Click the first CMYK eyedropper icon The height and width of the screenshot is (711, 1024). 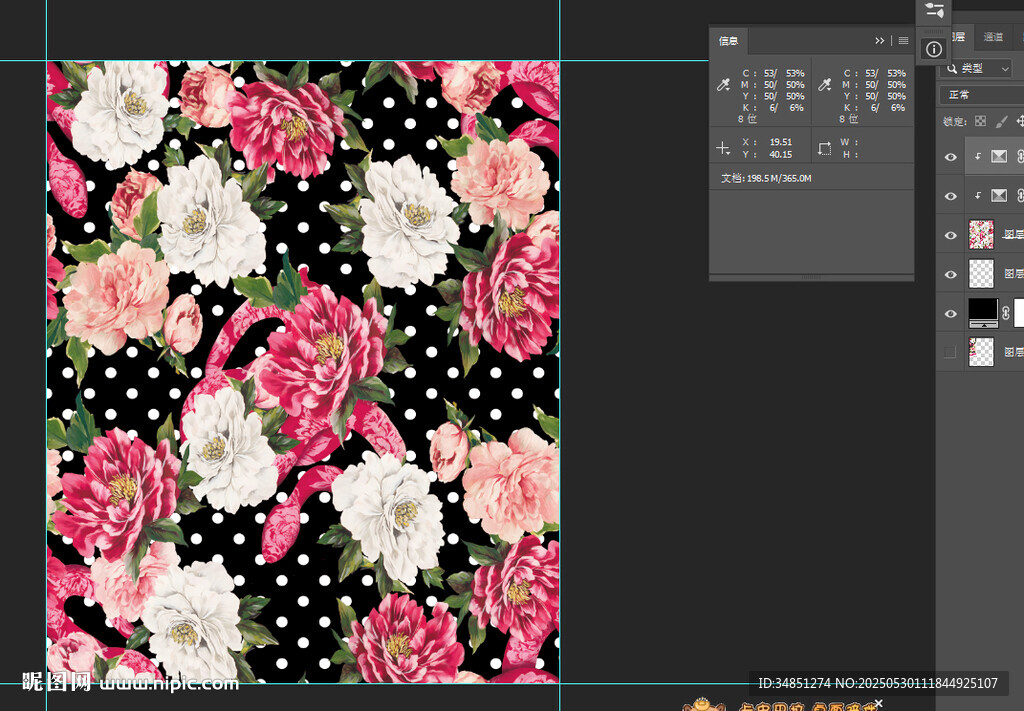point(724,86)
